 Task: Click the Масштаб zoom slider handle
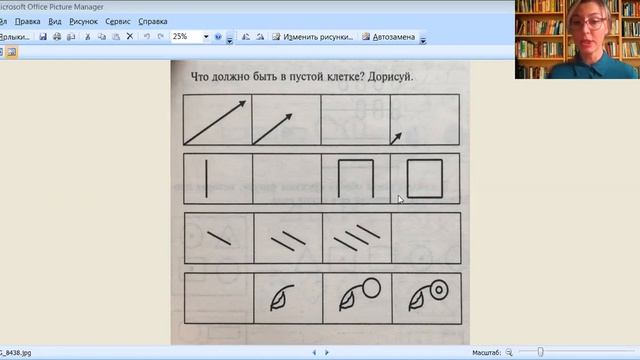[540, 352]
